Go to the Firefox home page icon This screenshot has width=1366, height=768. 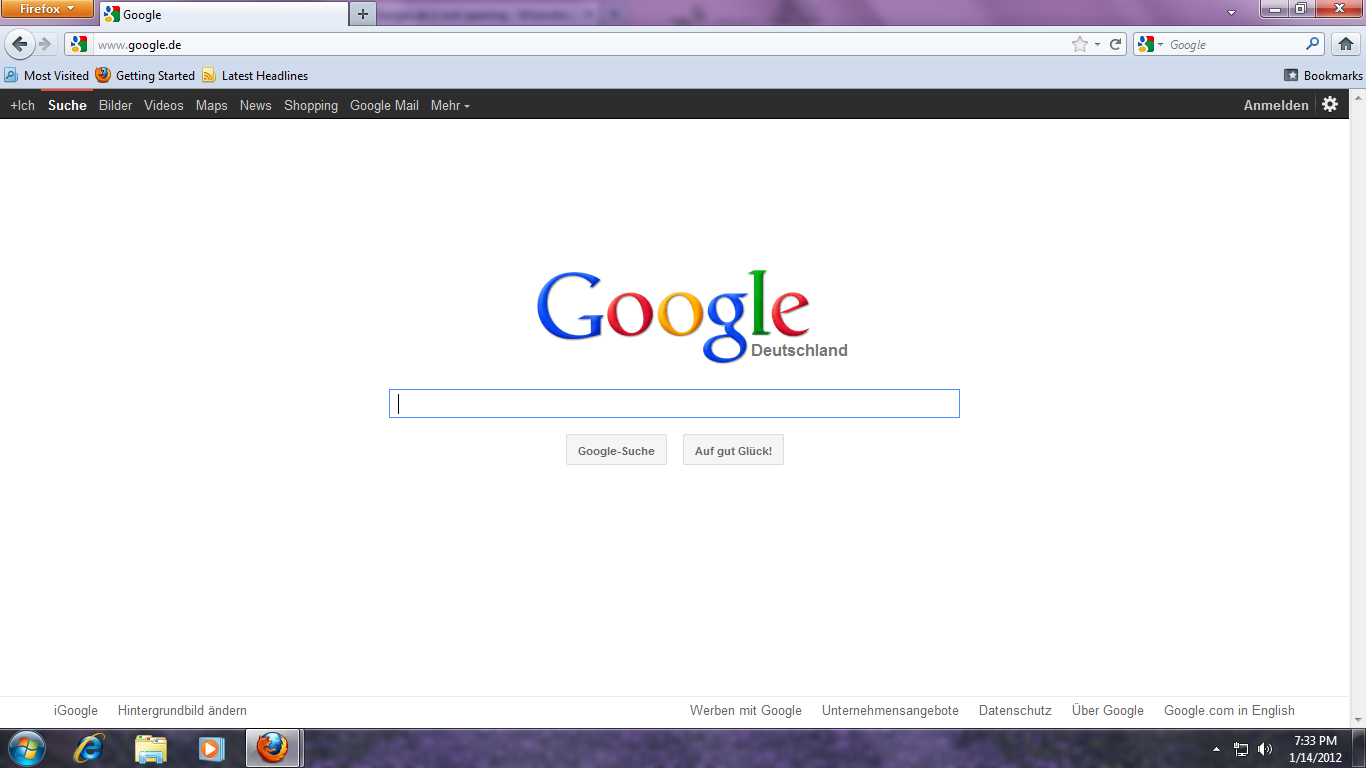pos(1346,44)
